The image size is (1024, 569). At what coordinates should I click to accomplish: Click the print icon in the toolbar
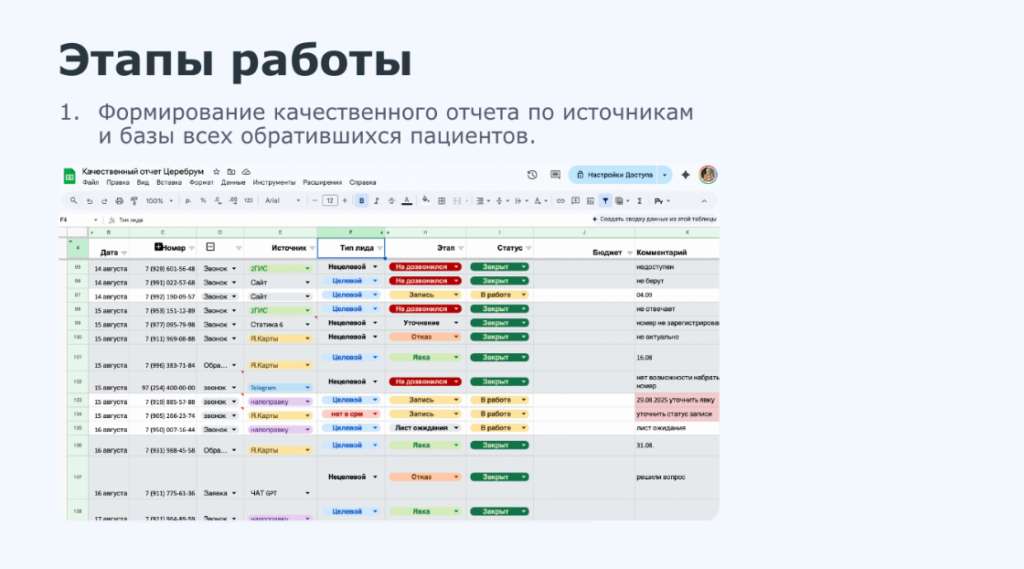click(x=119, y=201)
